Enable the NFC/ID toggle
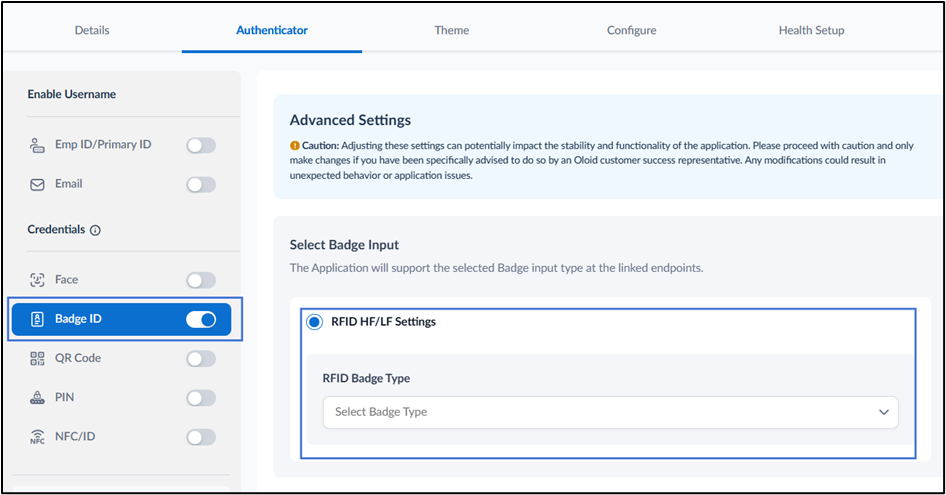This screenshot has width=946, height=495. 201,437
